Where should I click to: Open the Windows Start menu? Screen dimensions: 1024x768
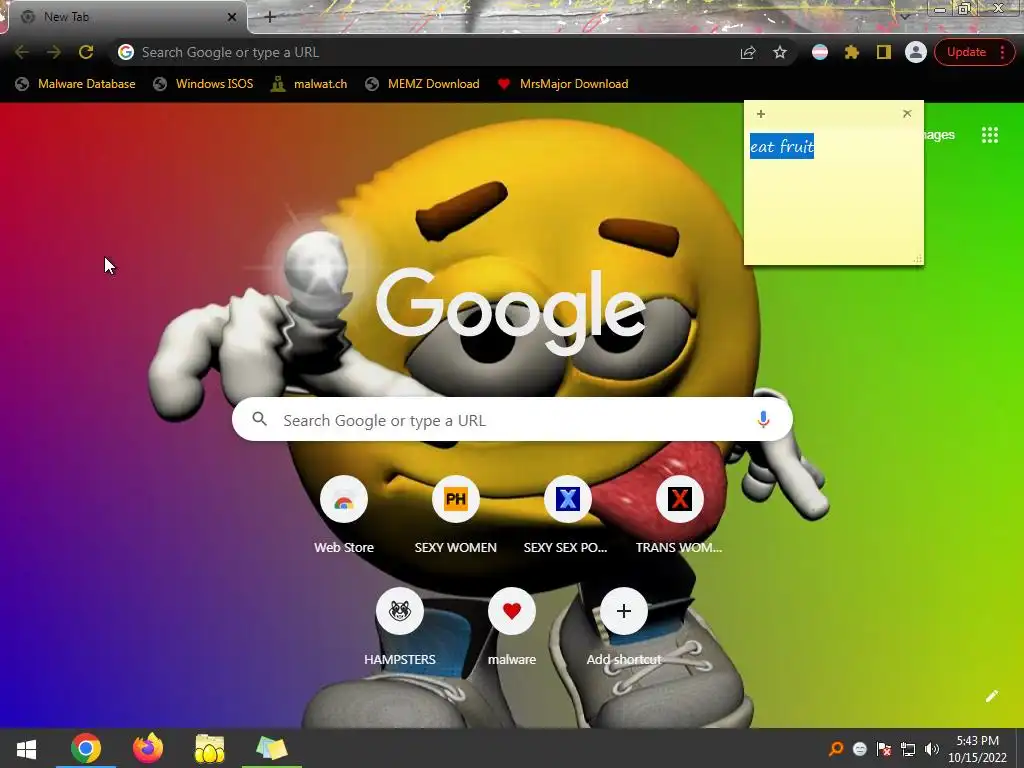(x=26, y=748)
